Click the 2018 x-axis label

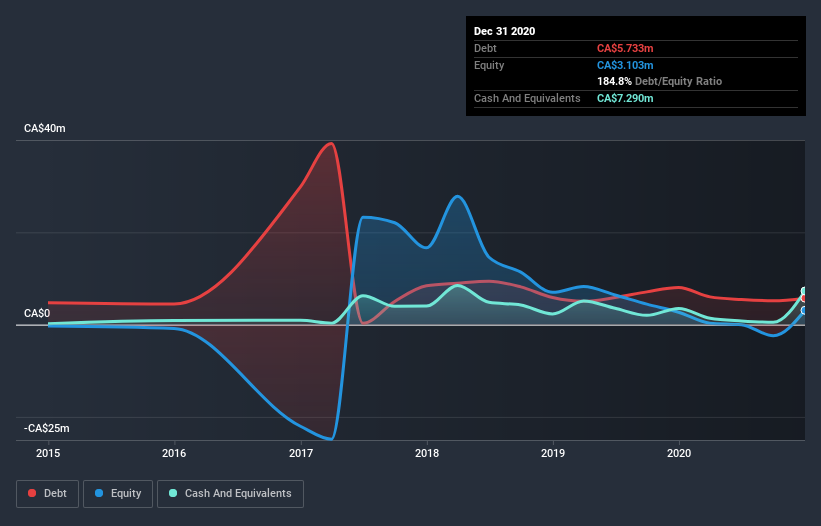[427, 453]
